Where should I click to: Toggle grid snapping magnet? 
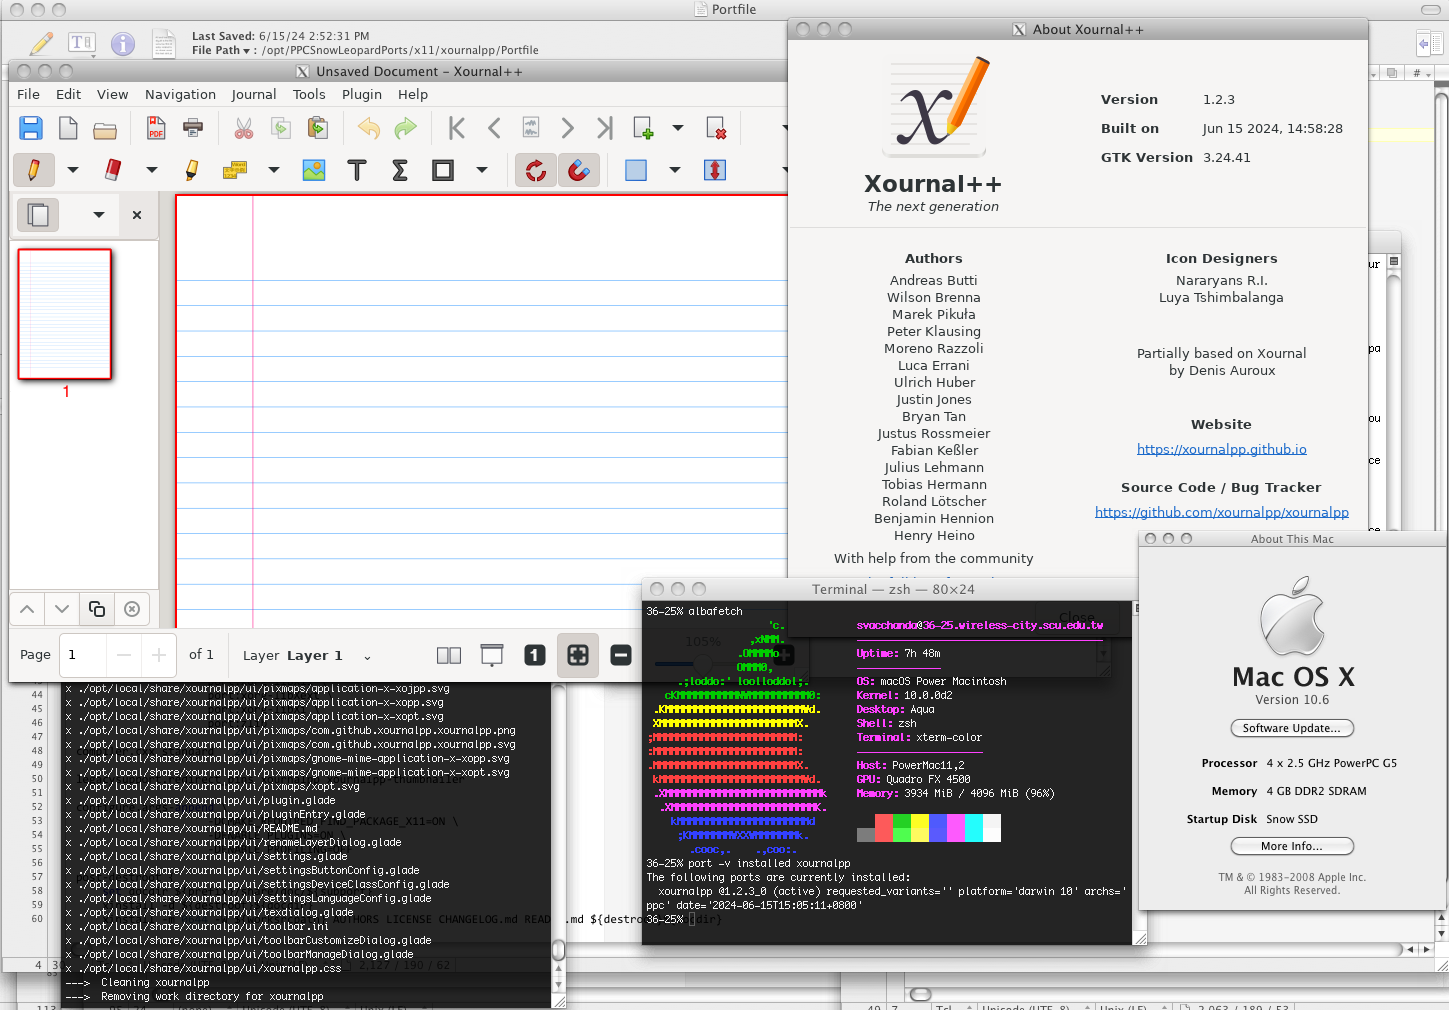pos(579,170)
